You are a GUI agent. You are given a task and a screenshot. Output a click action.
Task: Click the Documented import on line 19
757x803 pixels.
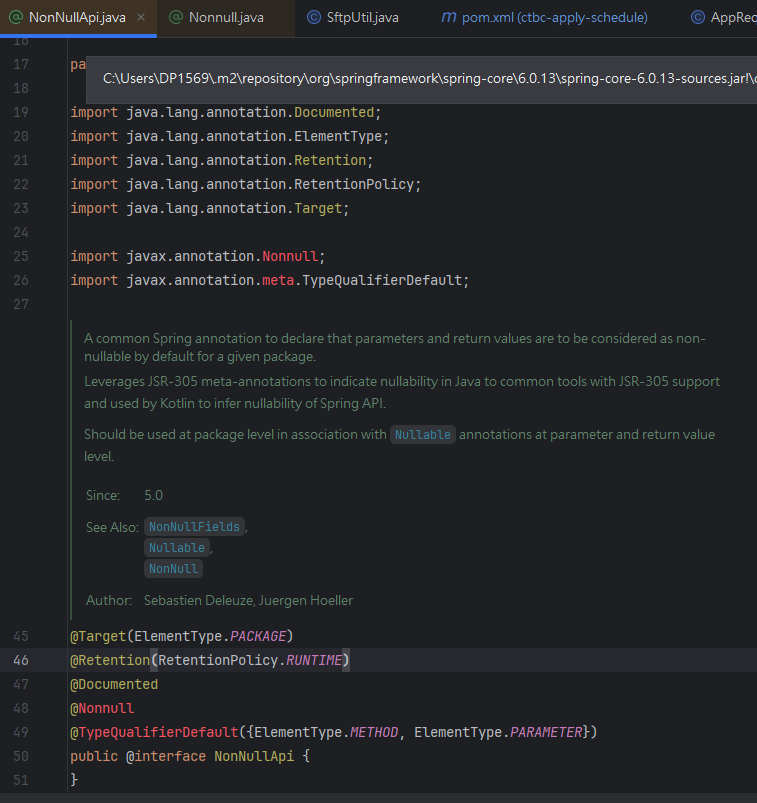point(334,112)
